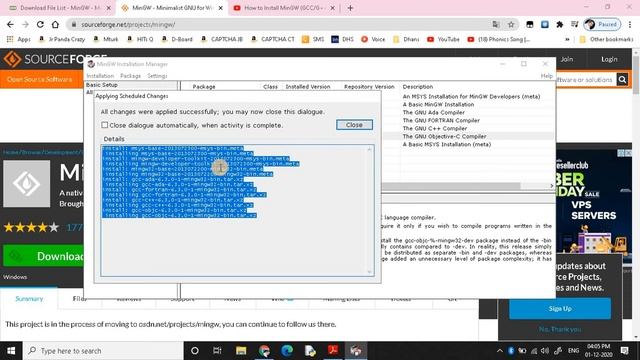Screen dimensions: 640x360
Task: Expand hidden bookmarks chevron
Action: pos(567,39)
